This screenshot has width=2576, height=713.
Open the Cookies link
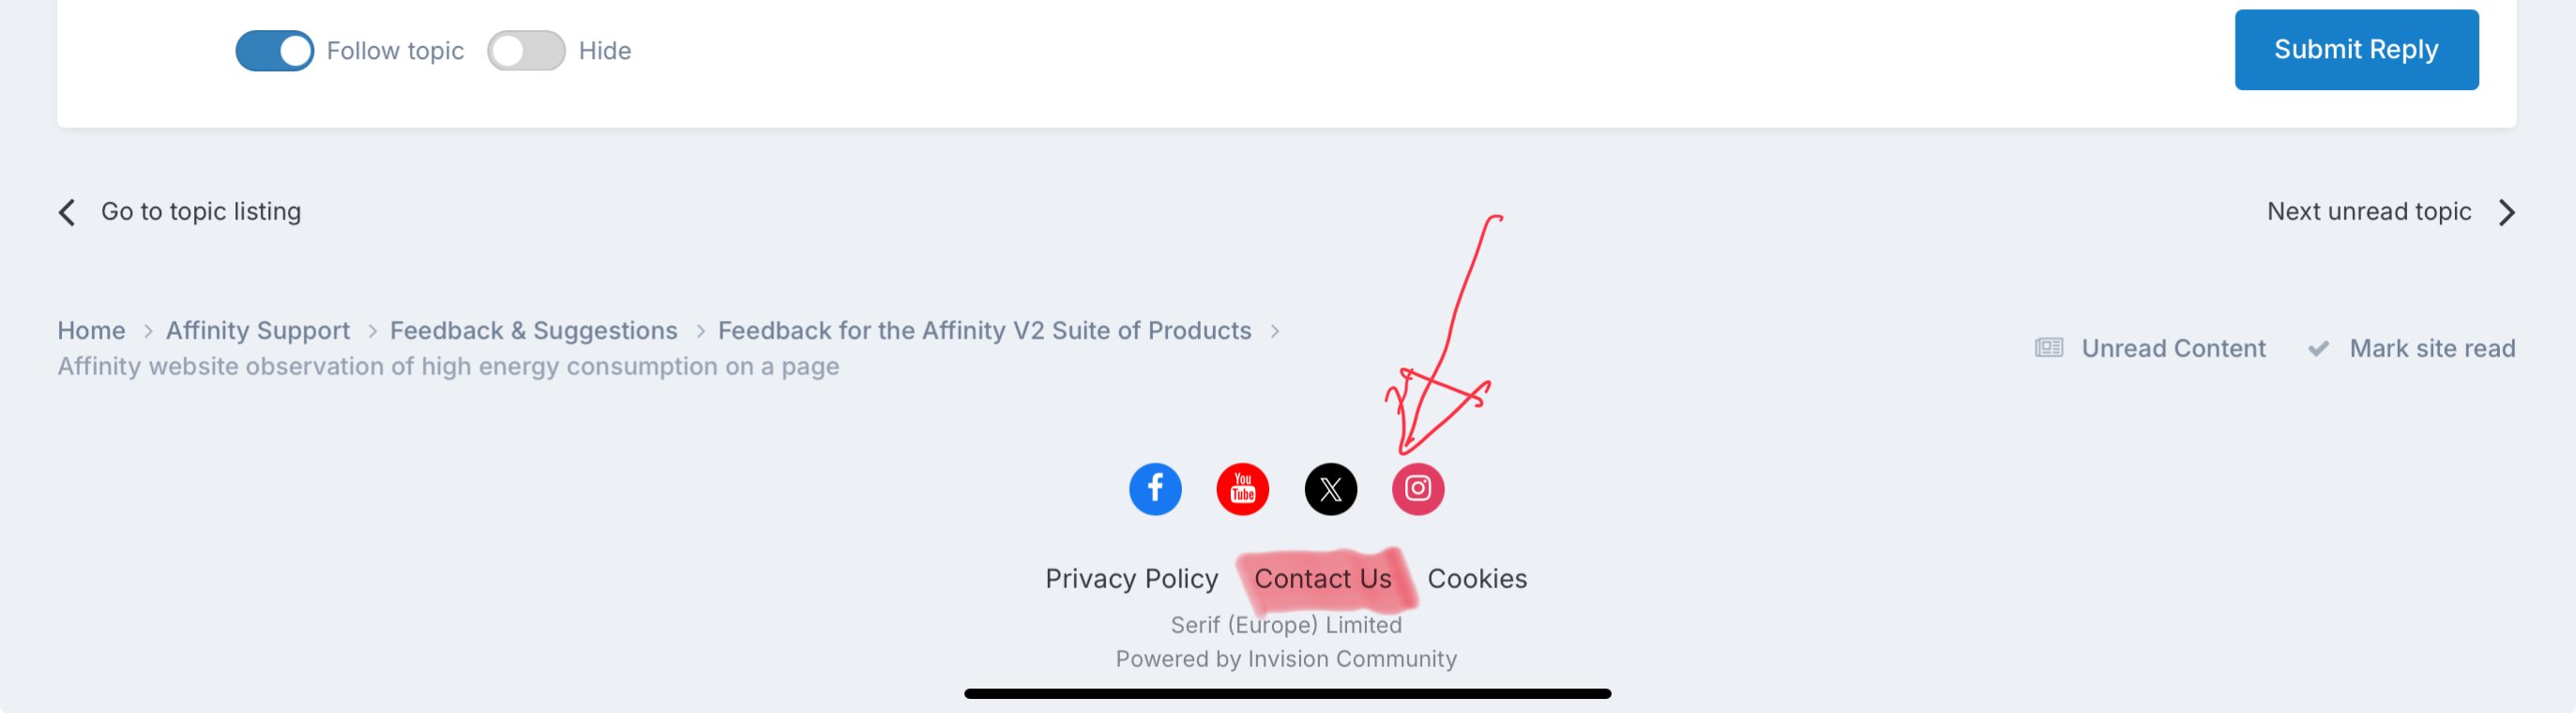(1477, 579)
